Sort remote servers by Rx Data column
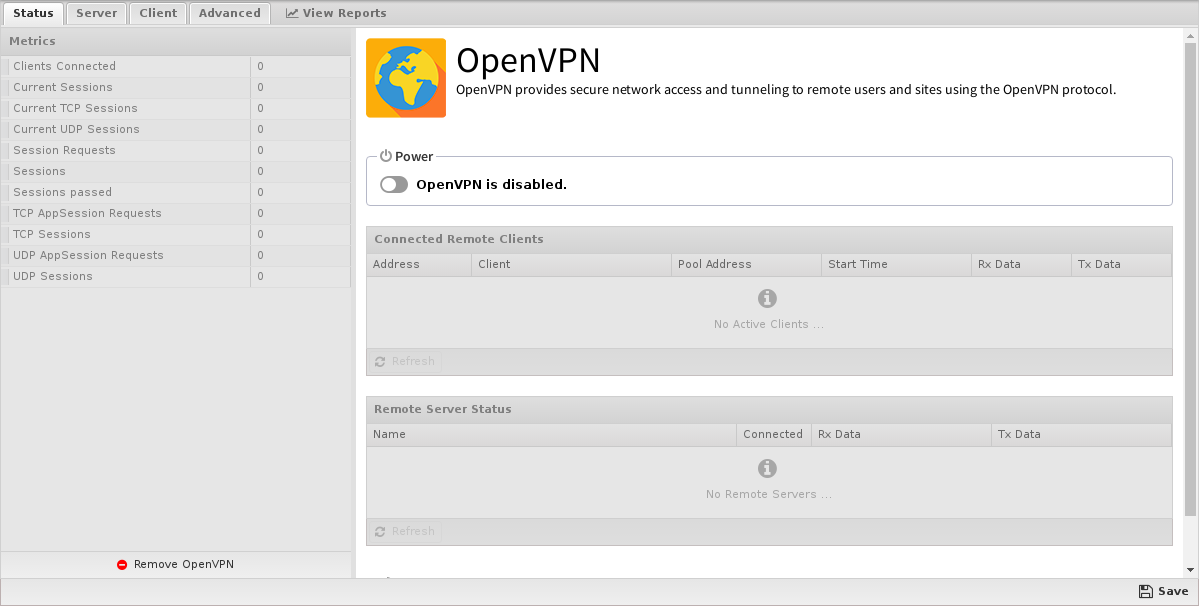Viewport: 1199px width, 606px height. (902, 435)
